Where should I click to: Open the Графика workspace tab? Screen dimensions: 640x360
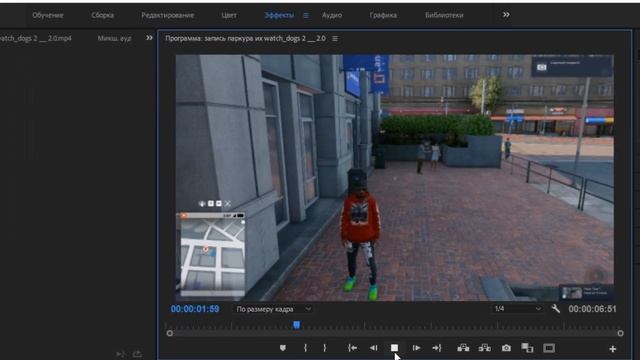coord(383,15)
